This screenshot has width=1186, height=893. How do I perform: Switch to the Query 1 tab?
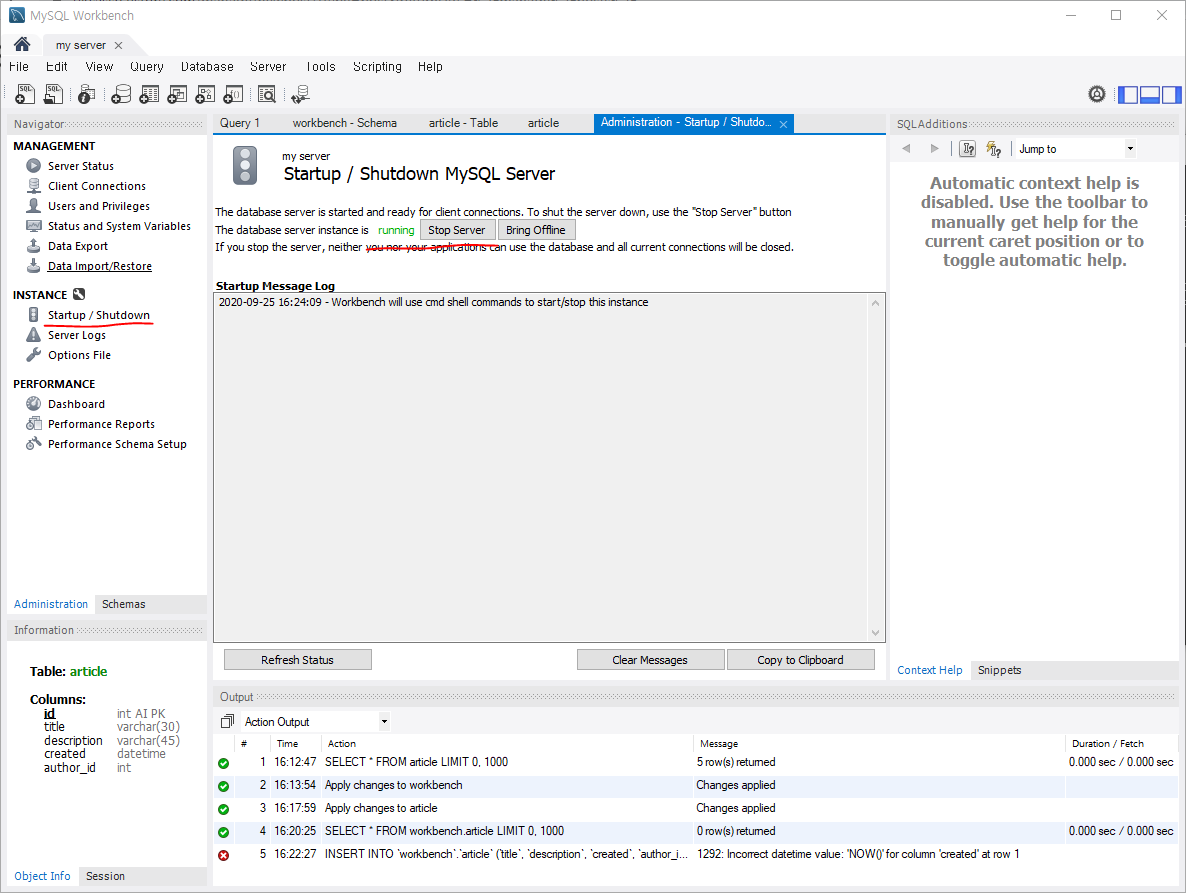[x=240, y=122]
